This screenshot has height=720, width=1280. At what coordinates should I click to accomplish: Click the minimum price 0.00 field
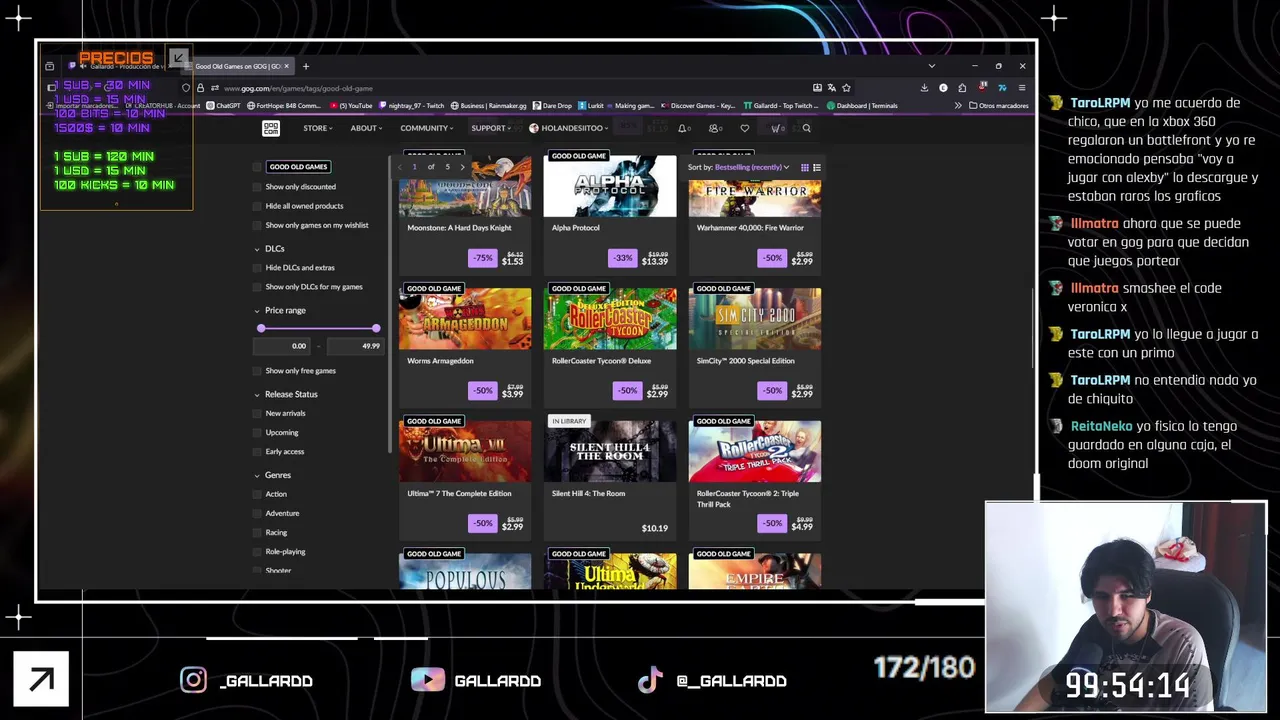pyautogui.click(x=283, y=346)
